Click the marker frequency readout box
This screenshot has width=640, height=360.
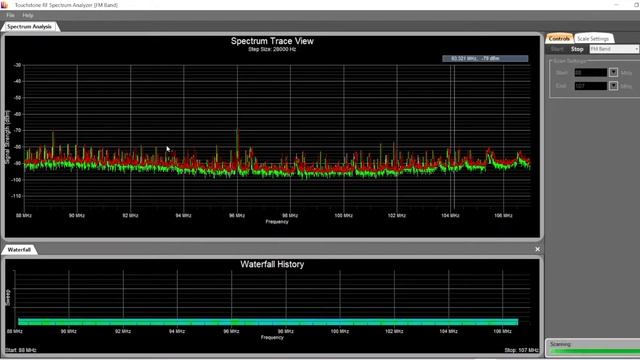click(x=485, y=58)
